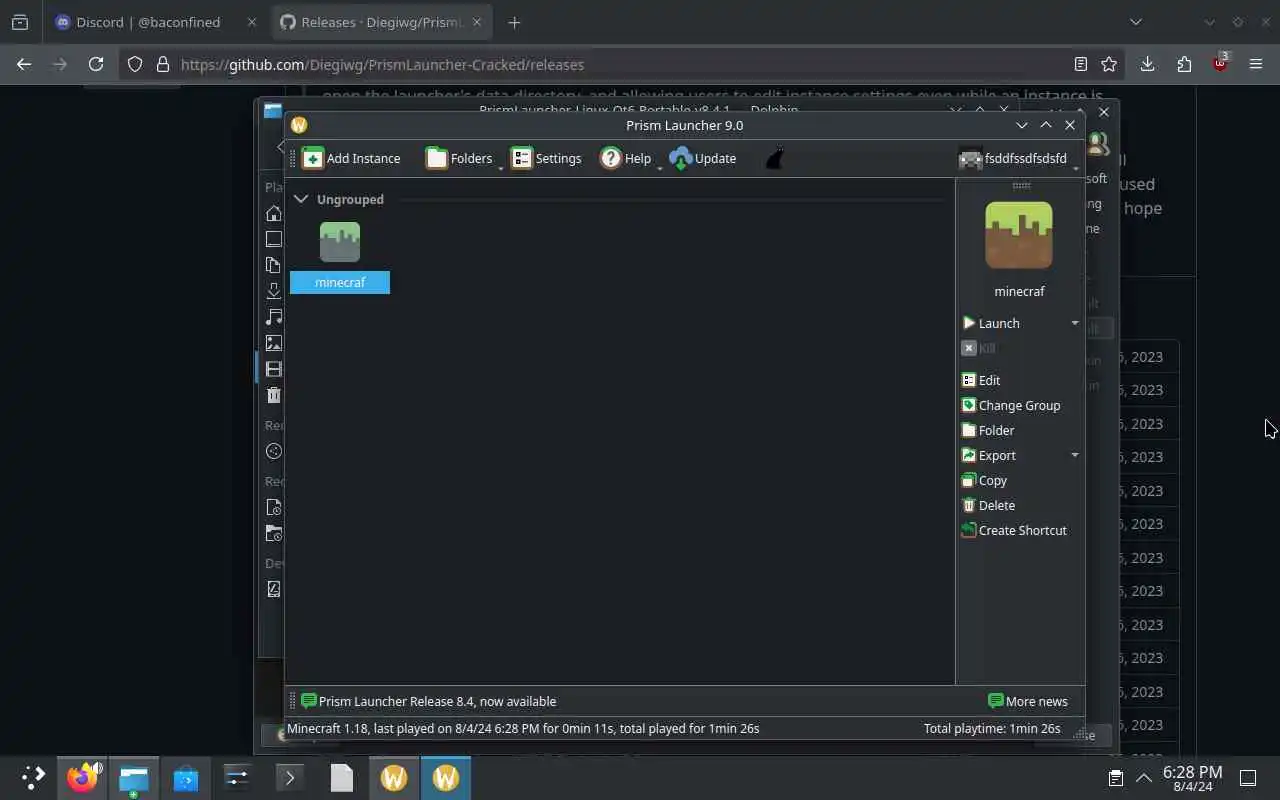The height and width of the screenshot is (800, 1280).
Task: Open the Firefox hamburger menu
Action: click(x=1256, y=64)
